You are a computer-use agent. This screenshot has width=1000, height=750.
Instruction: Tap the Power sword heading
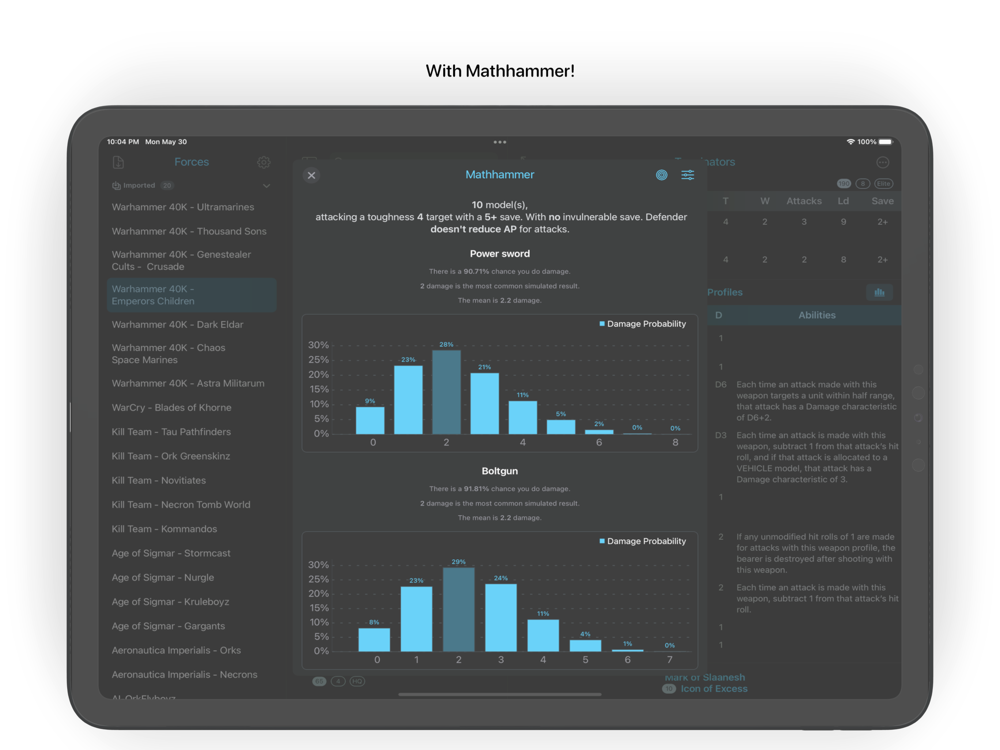point(500,254)
